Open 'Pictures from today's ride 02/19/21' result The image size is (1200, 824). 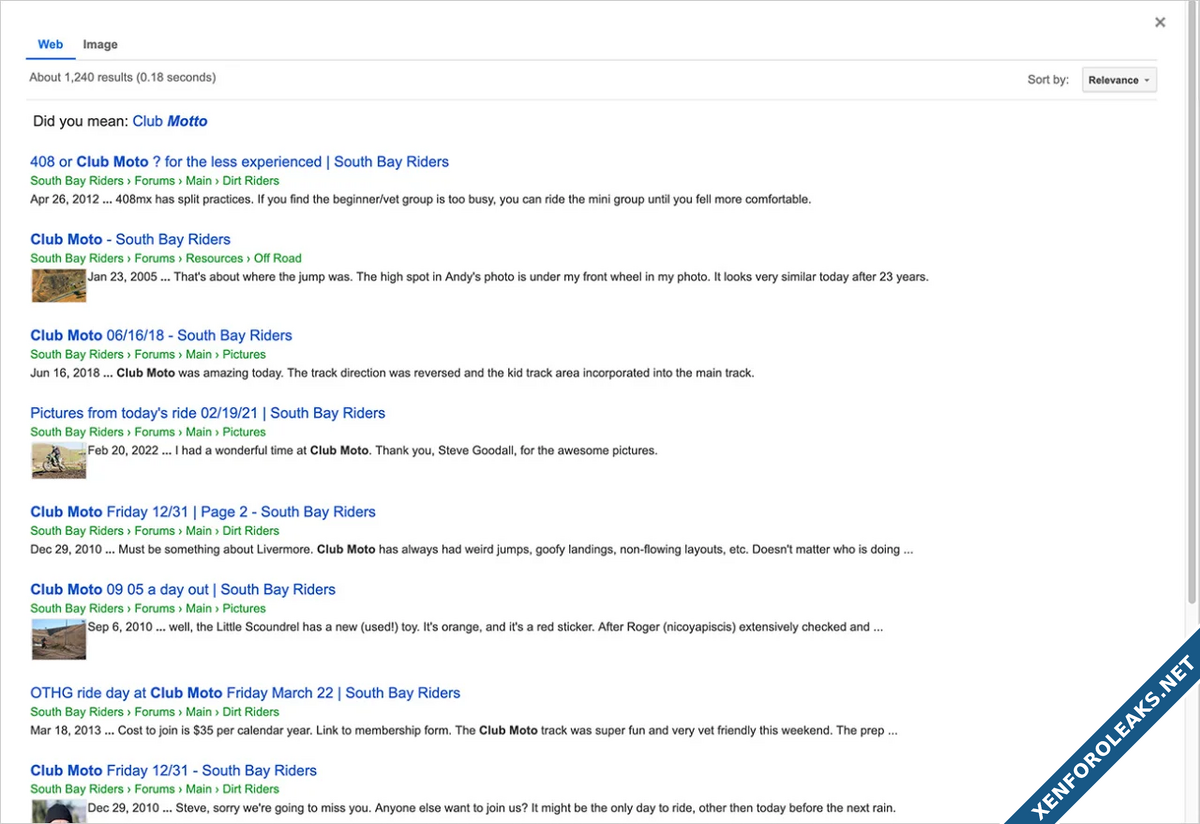[207, 413]
